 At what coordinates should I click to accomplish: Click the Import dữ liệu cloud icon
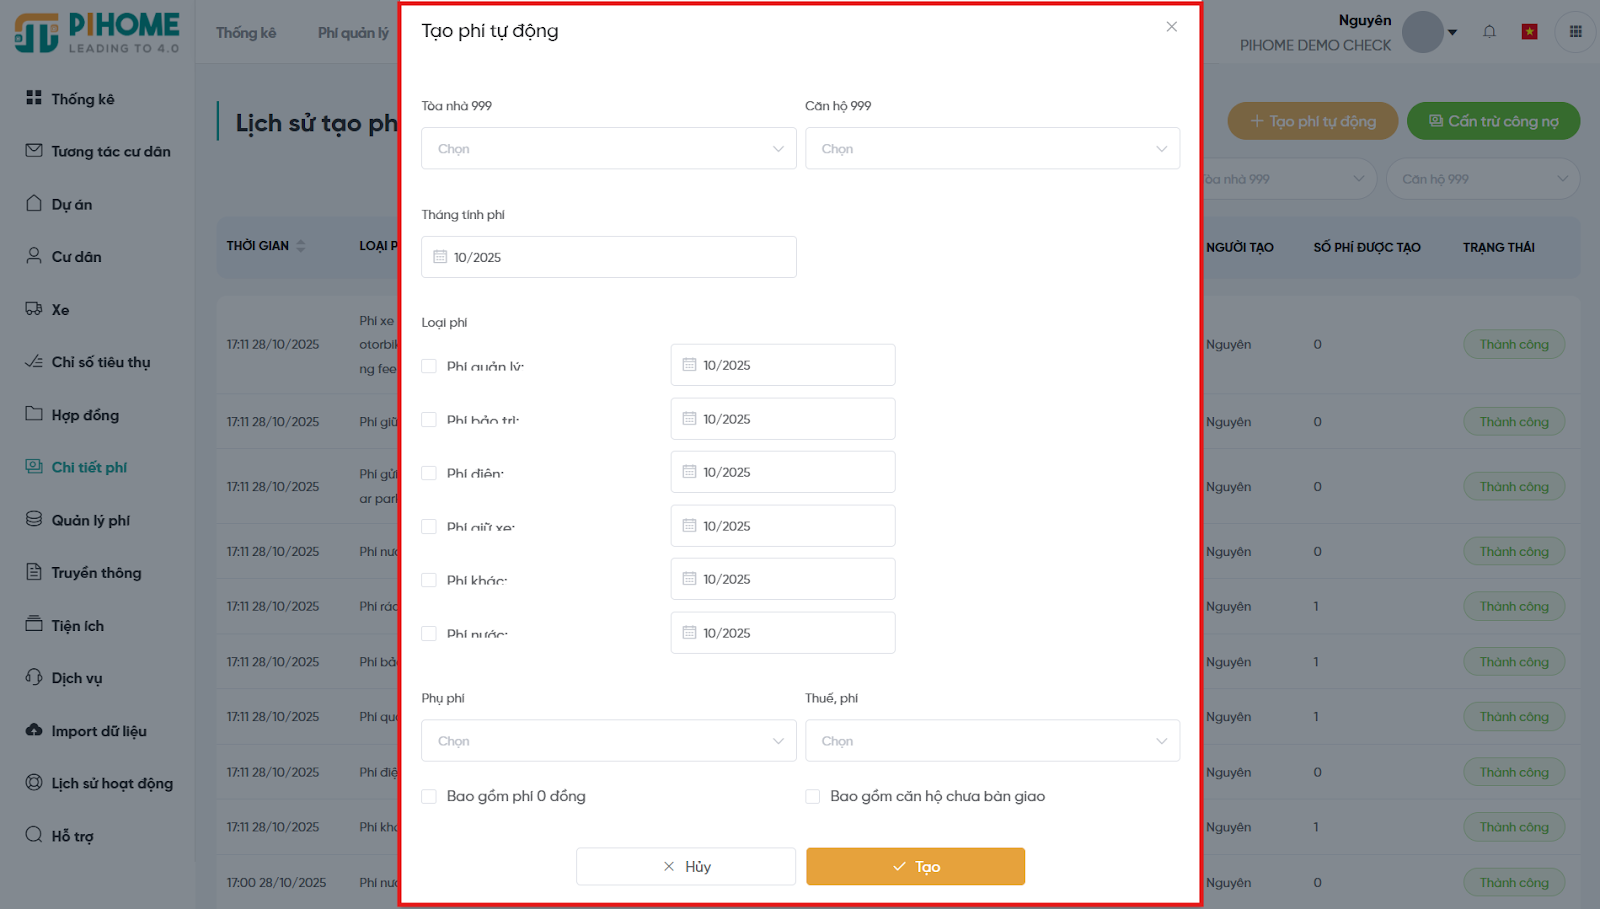click(34, 730)
